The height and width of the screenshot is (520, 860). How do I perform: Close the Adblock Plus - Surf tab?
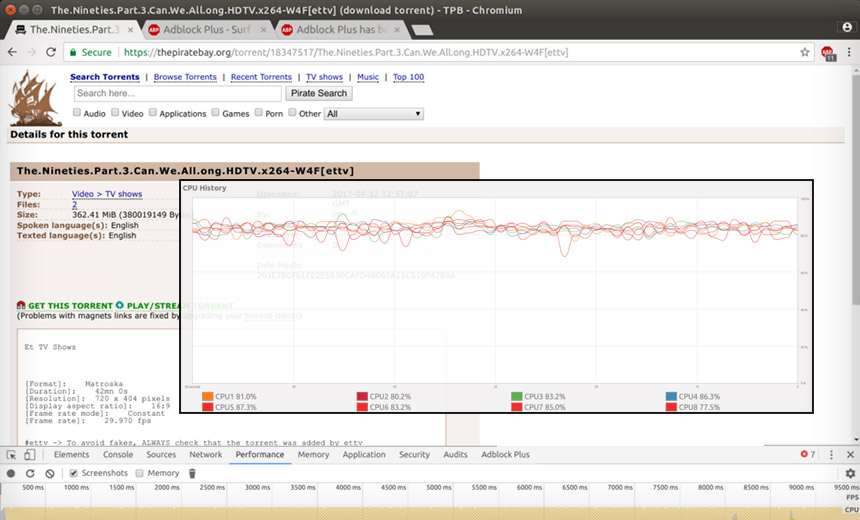click(263, 30)
